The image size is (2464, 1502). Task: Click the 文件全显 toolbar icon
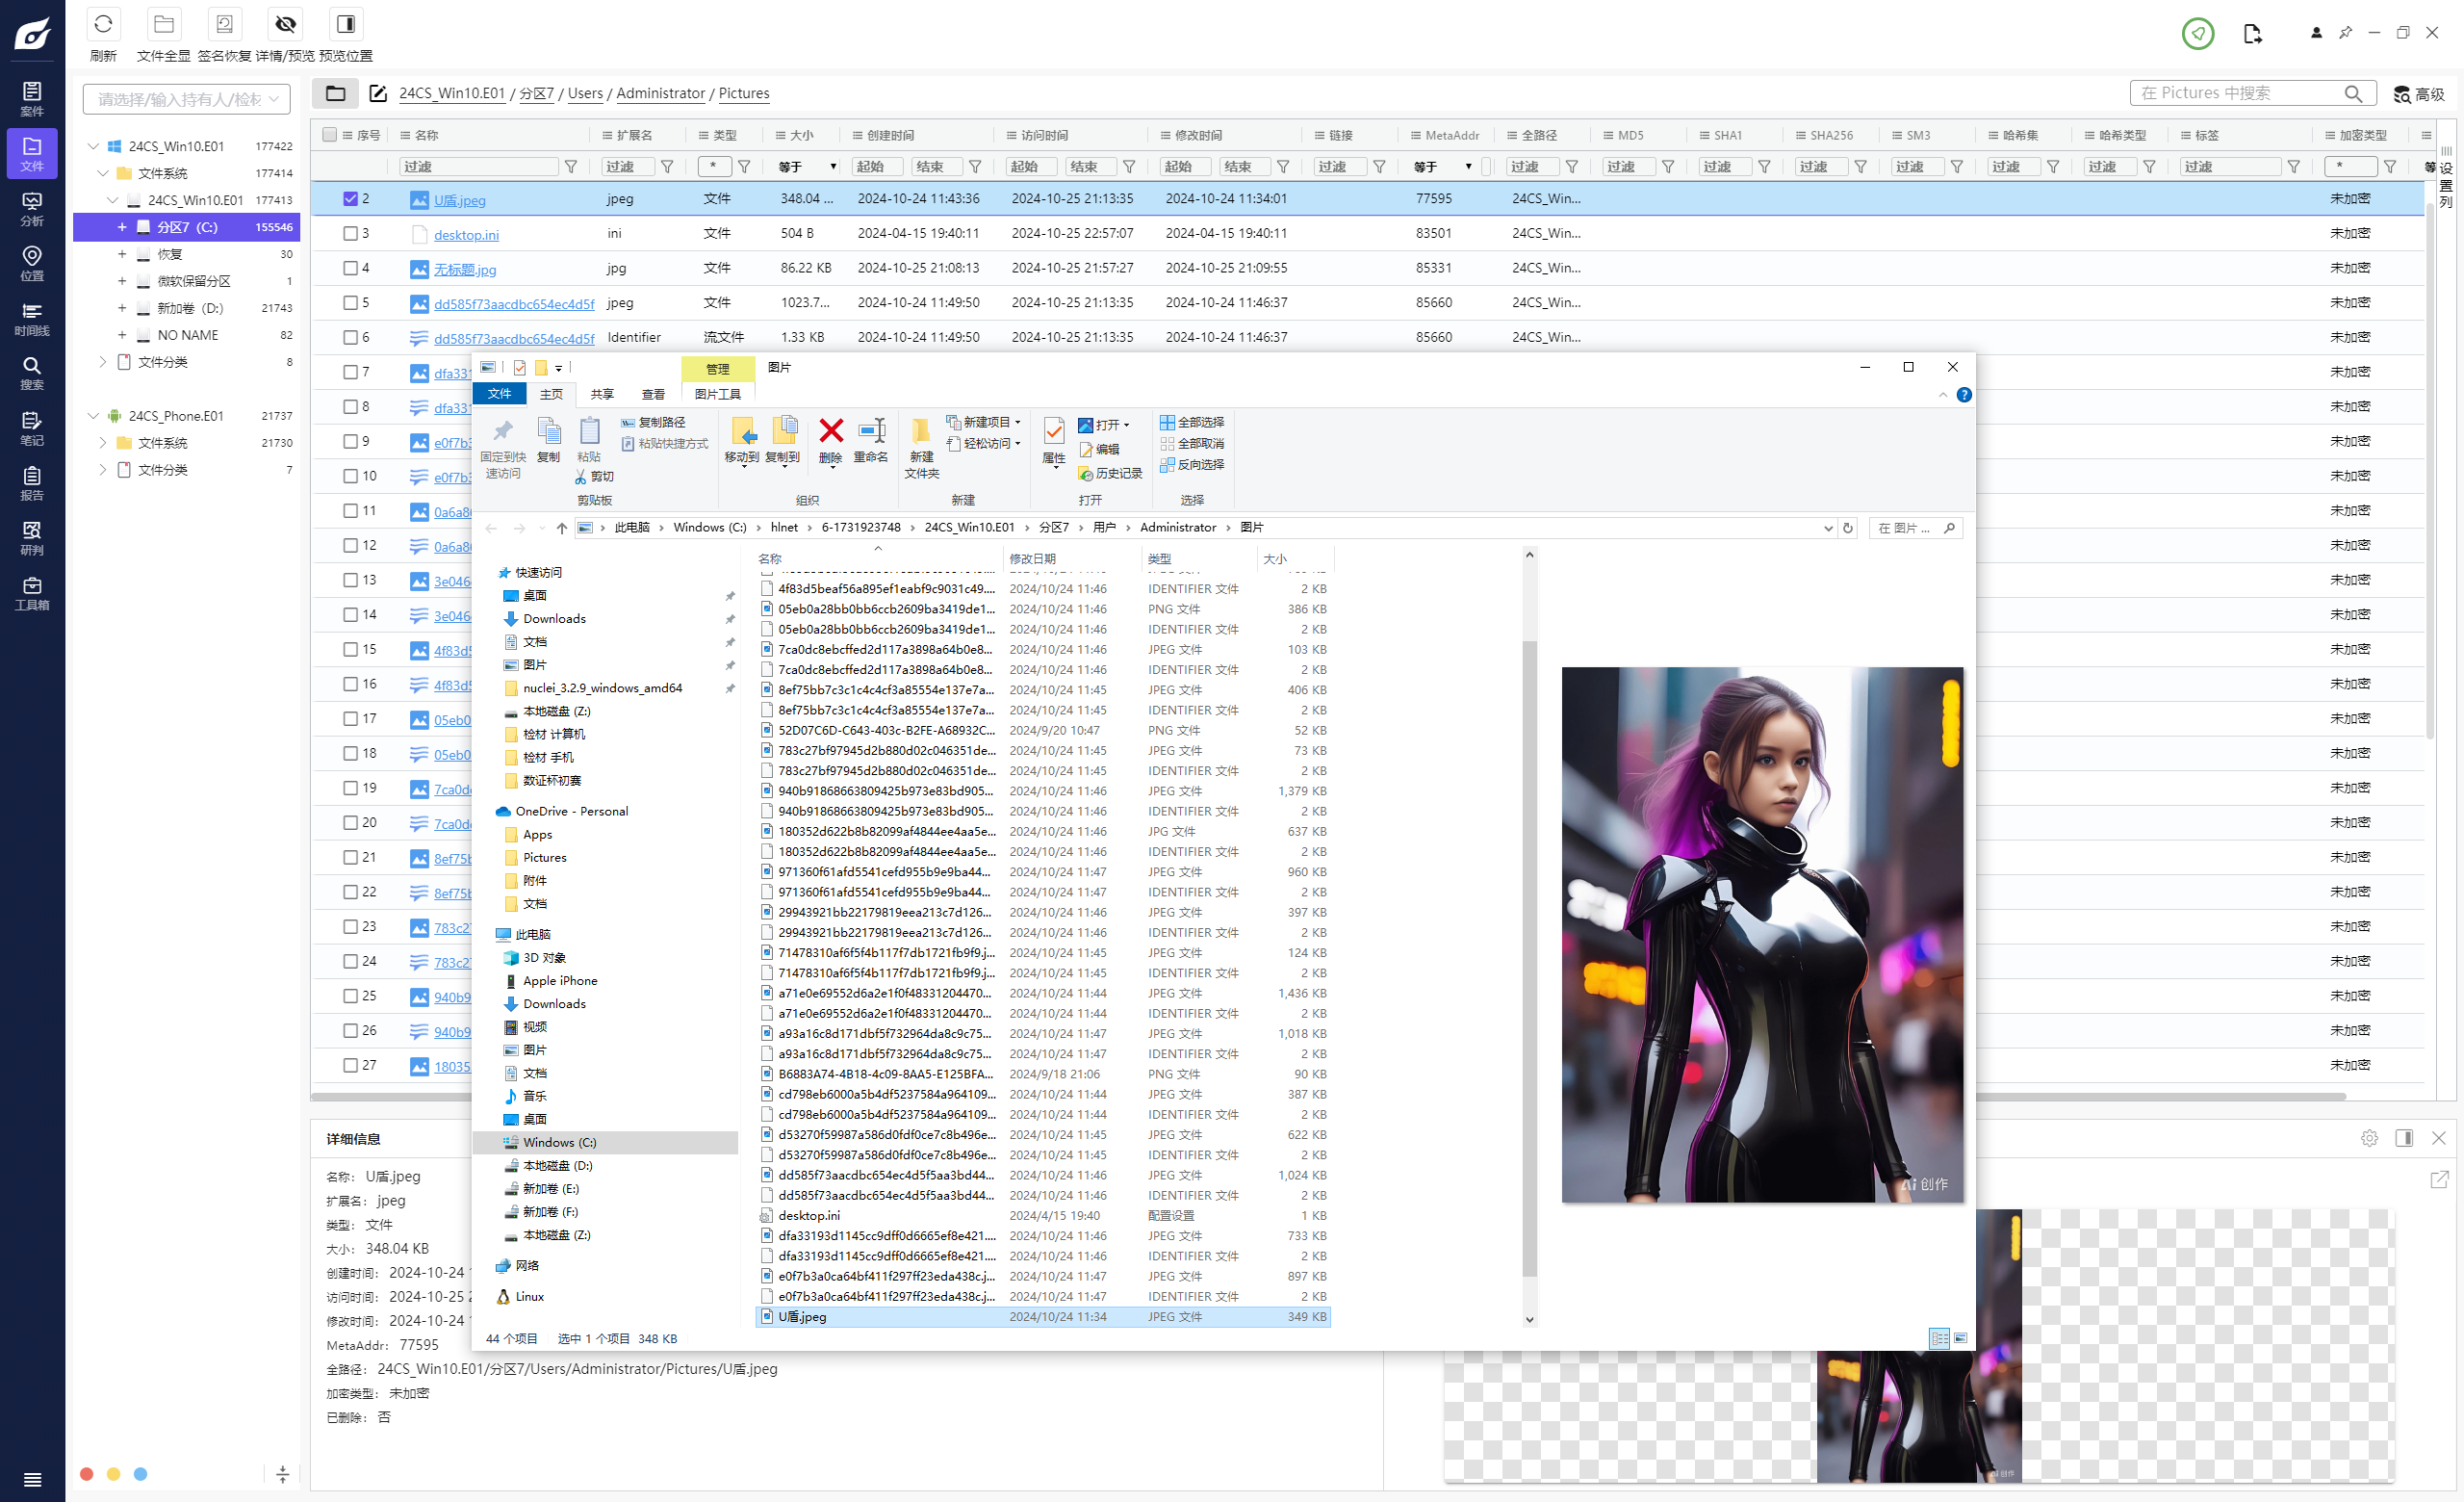pyautogui.click(x=164, y=24)
